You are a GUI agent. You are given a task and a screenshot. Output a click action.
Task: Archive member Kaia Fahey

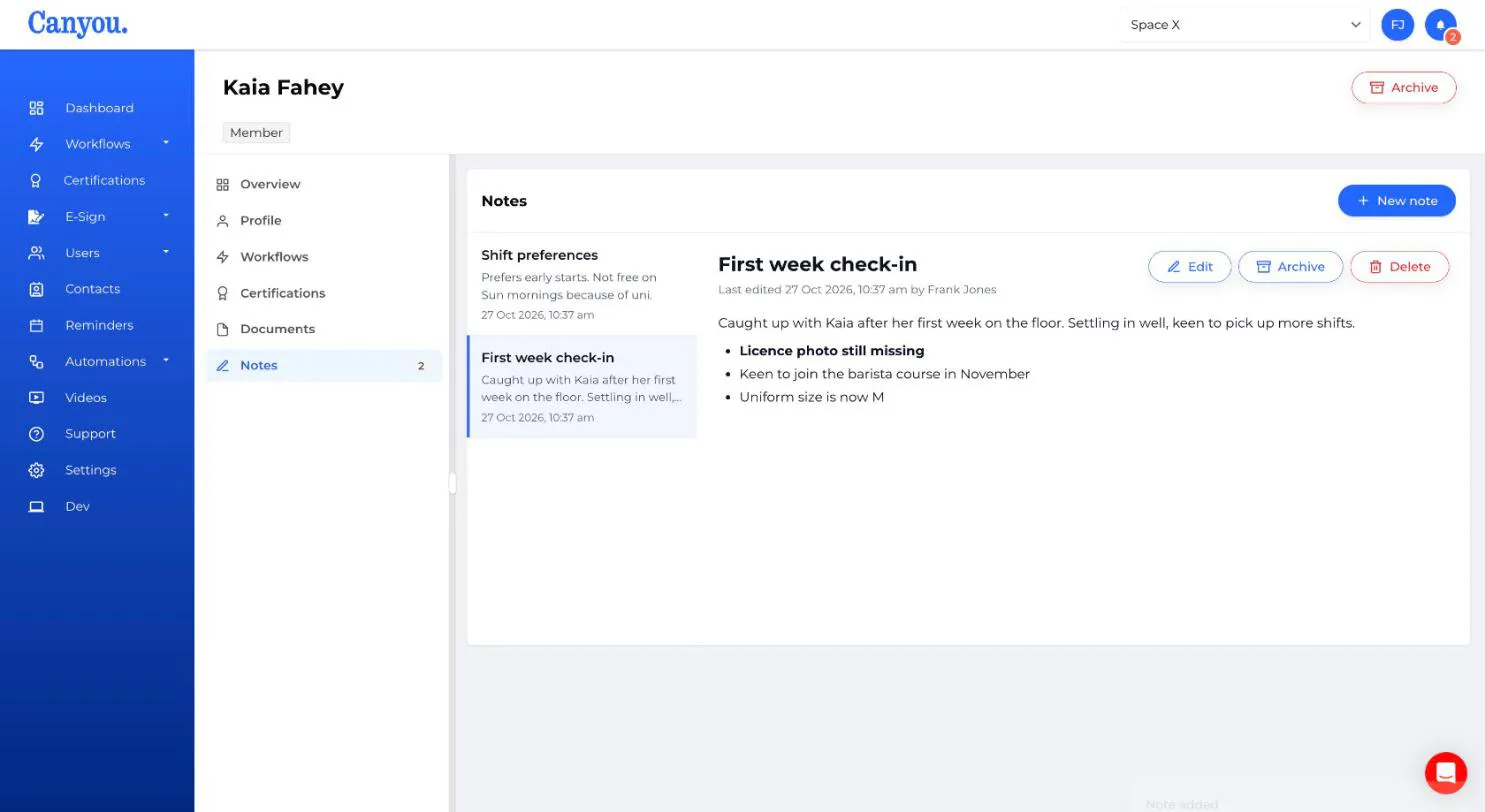(x=1404, y=88)
